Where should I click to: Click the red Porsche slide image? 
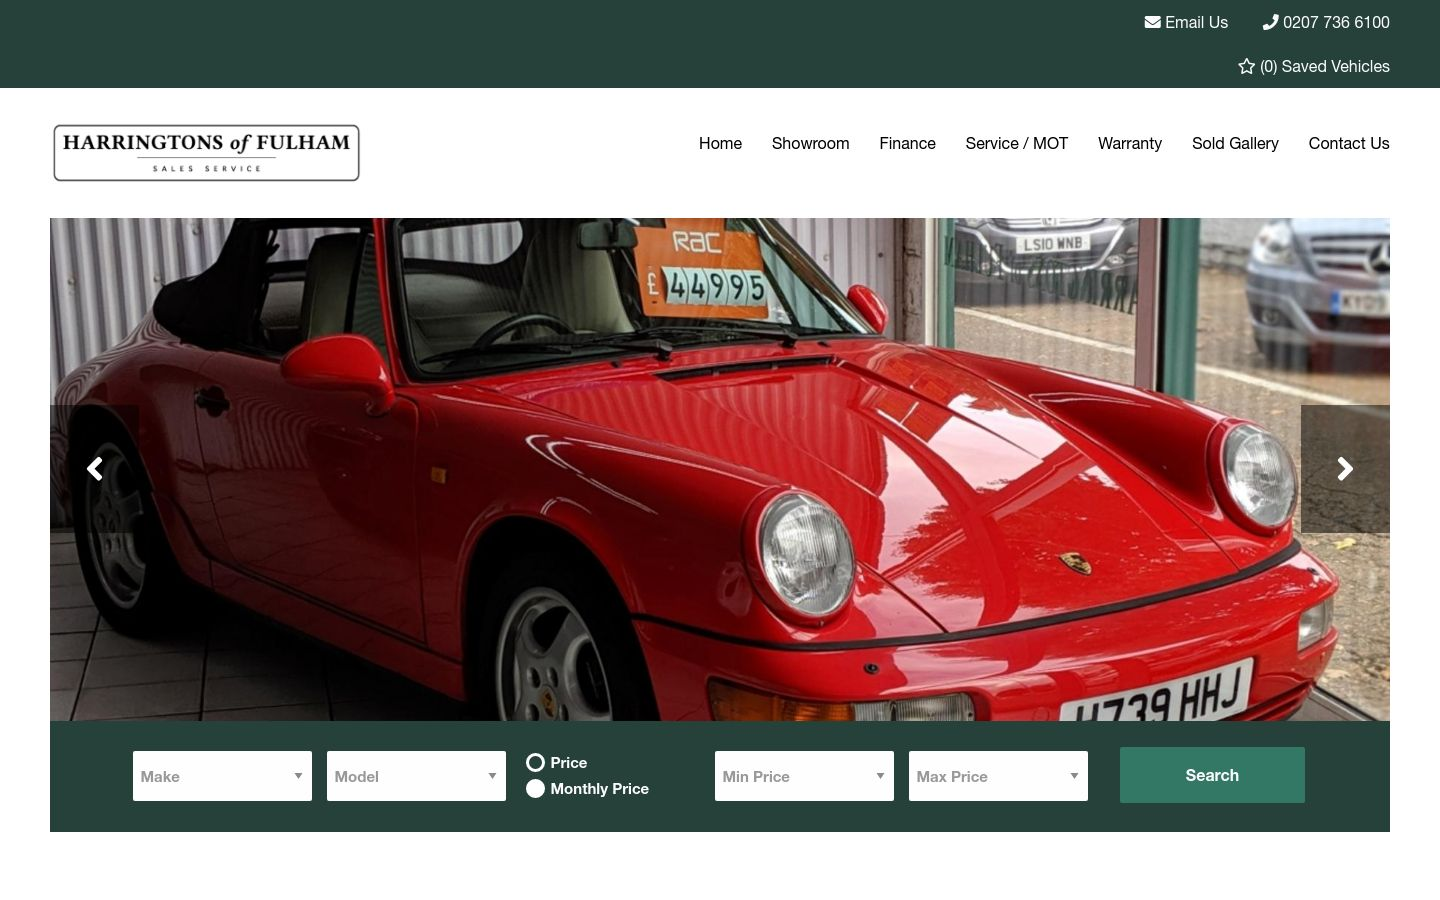[x=720, y=469]
